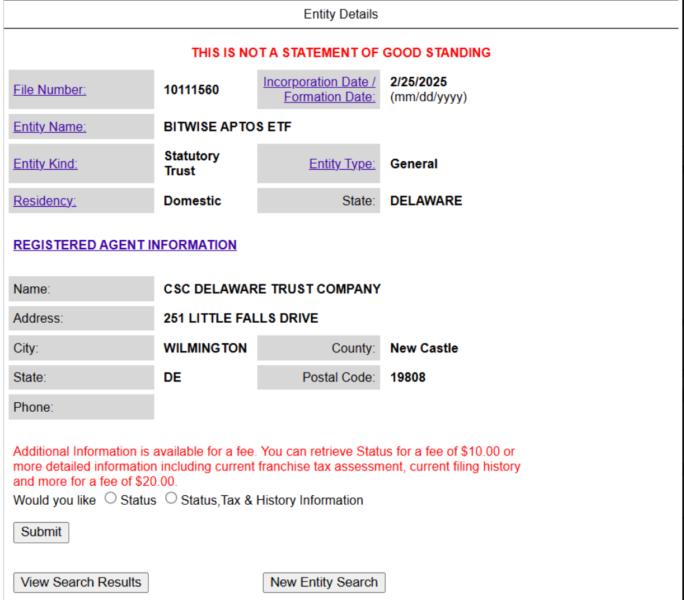Image resolution: width=684 pixels, height=600 pixels.
Task: Click the Address label cell
Action: point(81,318)
